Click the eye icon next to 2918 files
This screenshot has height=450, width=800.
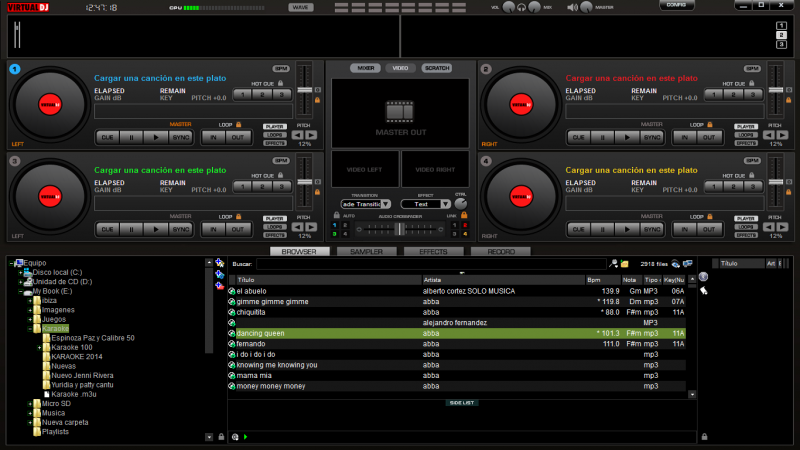point(676,264)
